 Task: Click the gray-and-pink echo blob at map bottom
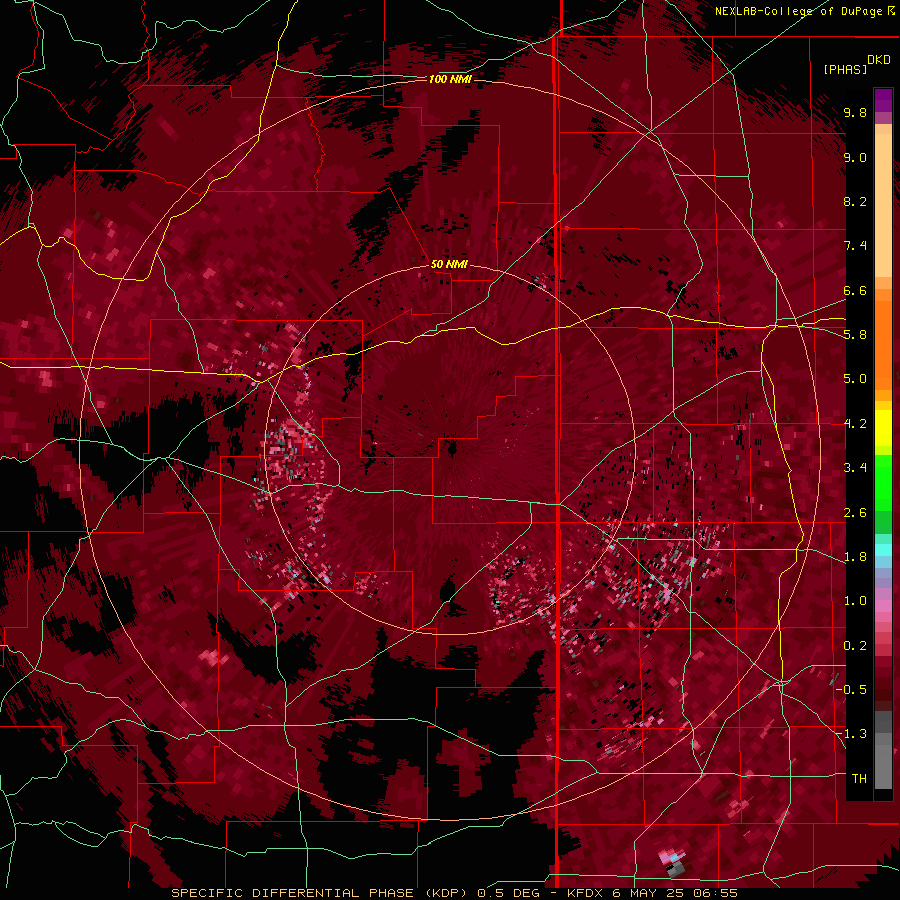point(673,863)
